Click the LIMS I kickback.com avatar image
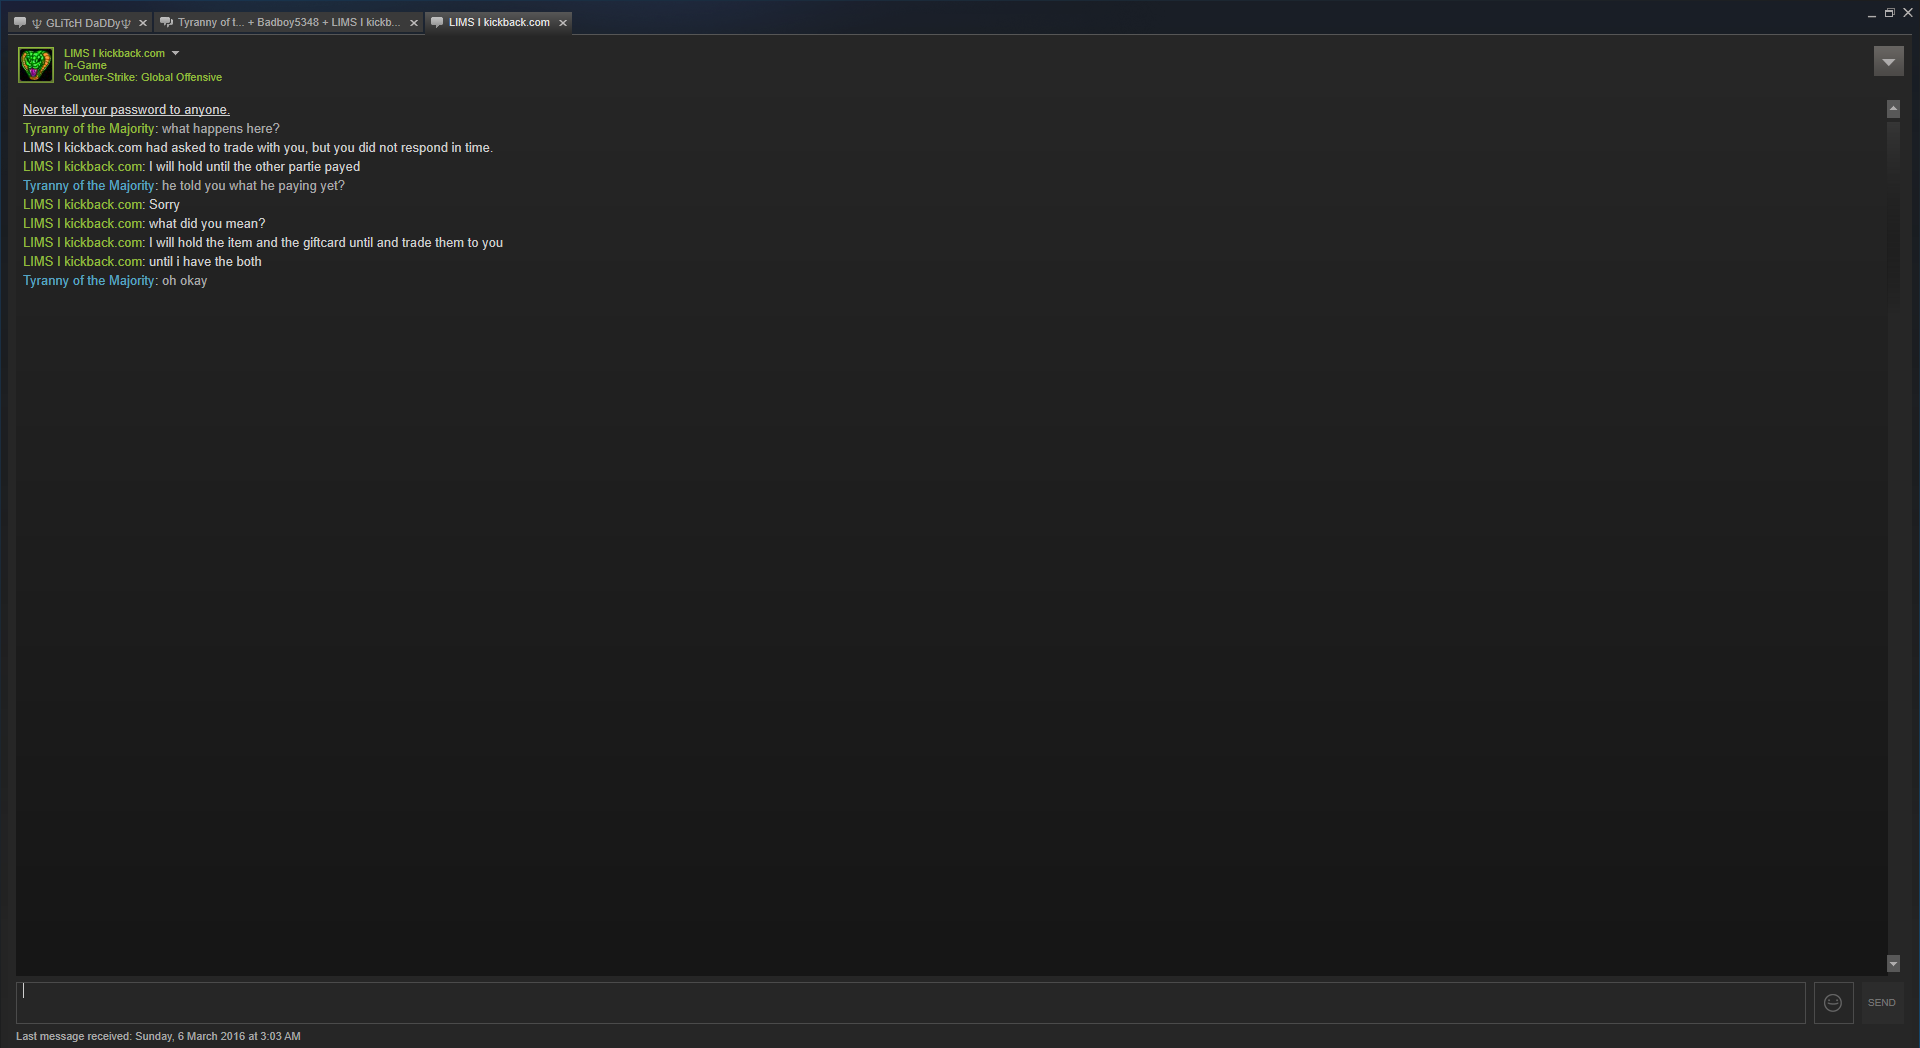This screenshot has height=1048, width=1920. click(36, 65)
